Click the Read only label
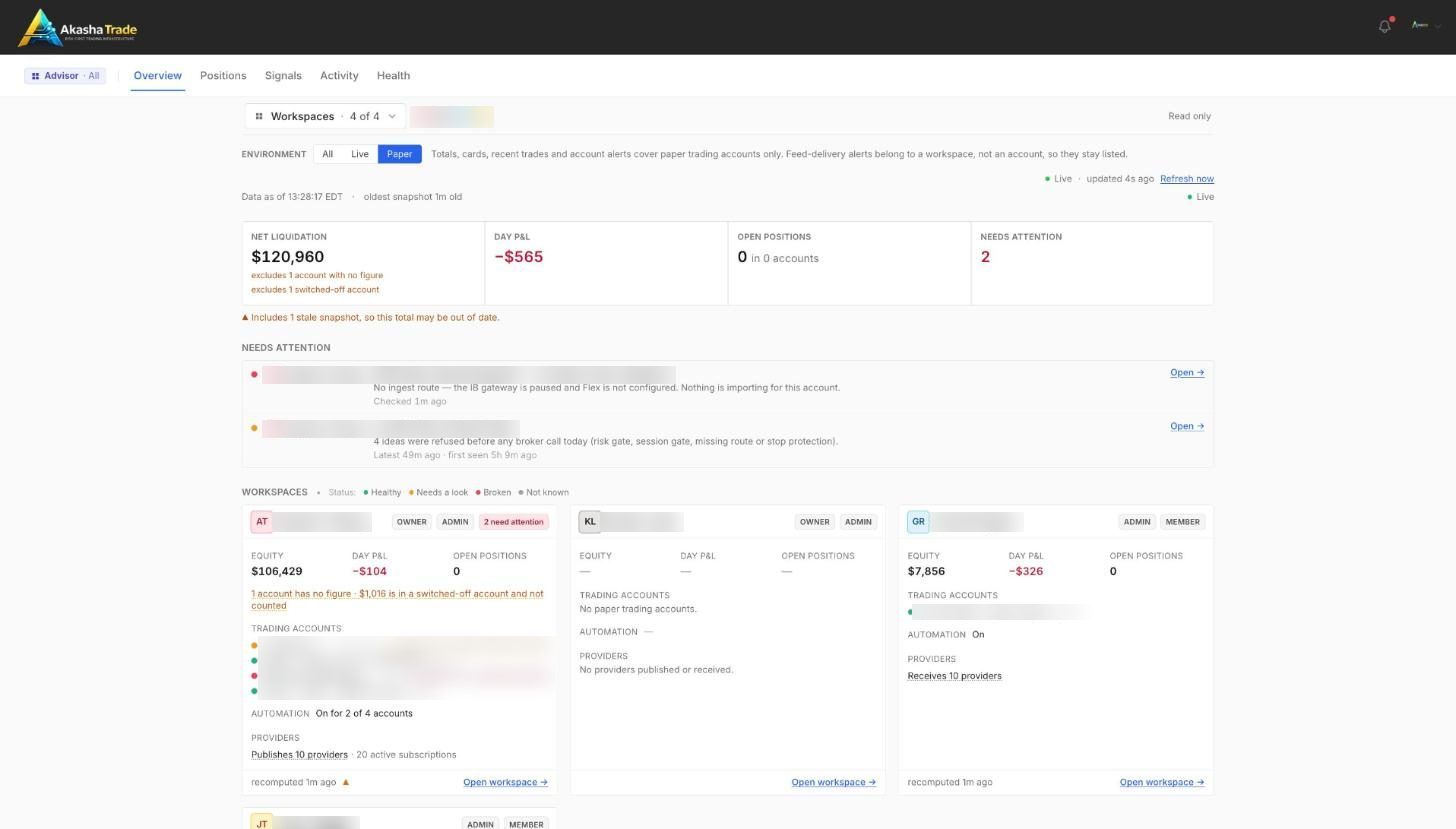This screenshot has width=1456, height=829. click(x=1189, y=116)
